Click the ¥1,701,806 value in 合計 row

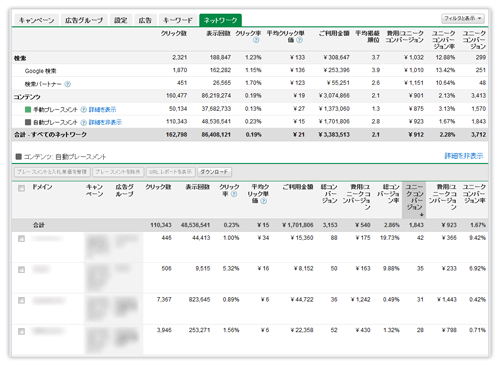point(298,225)
